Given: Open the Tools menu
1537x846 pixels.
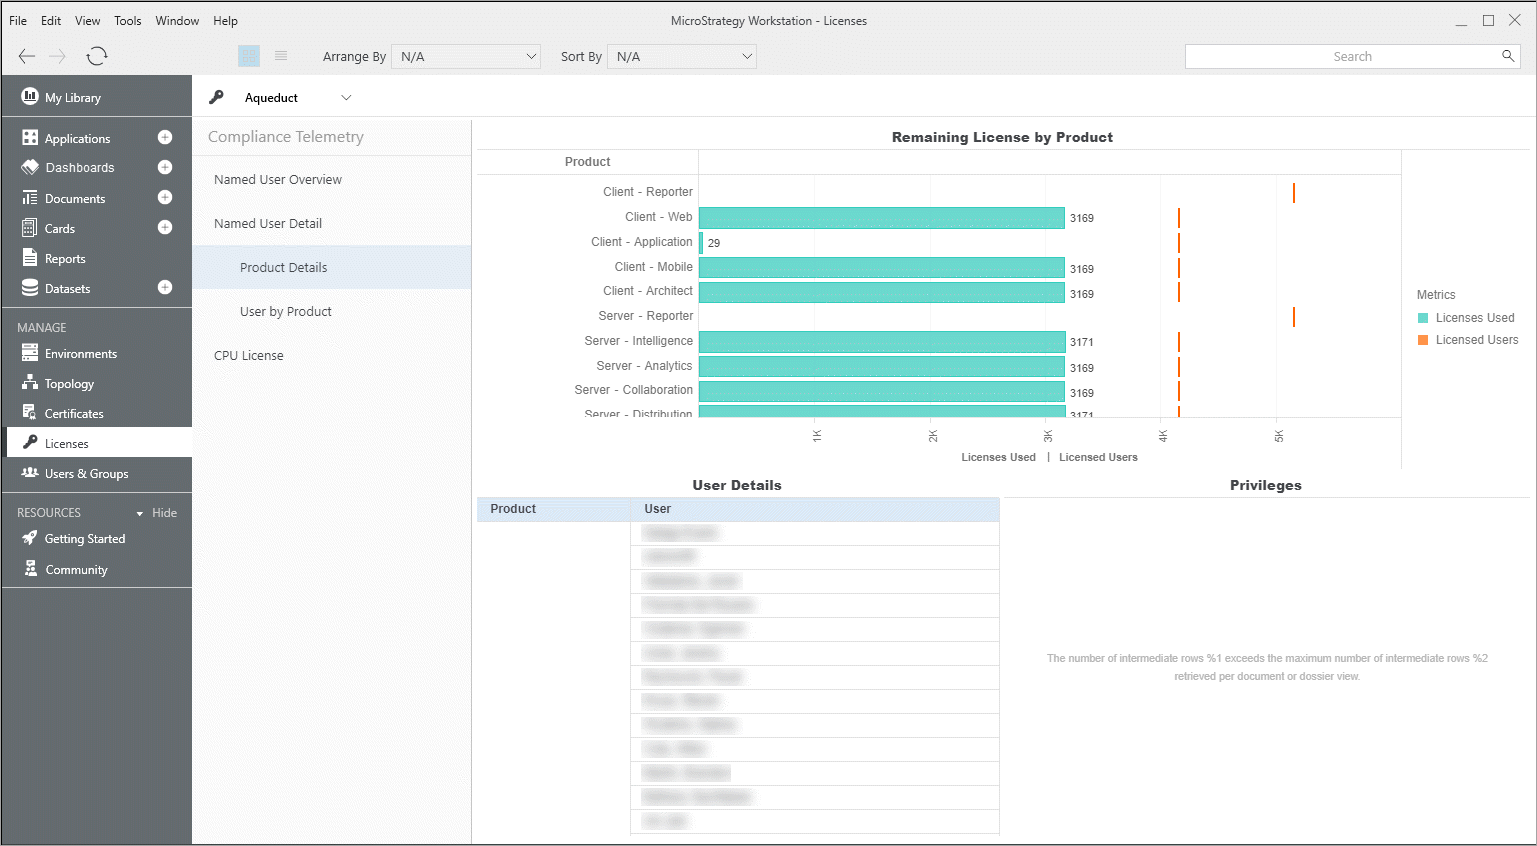Looking at the screenshot, I should [127, 21].
